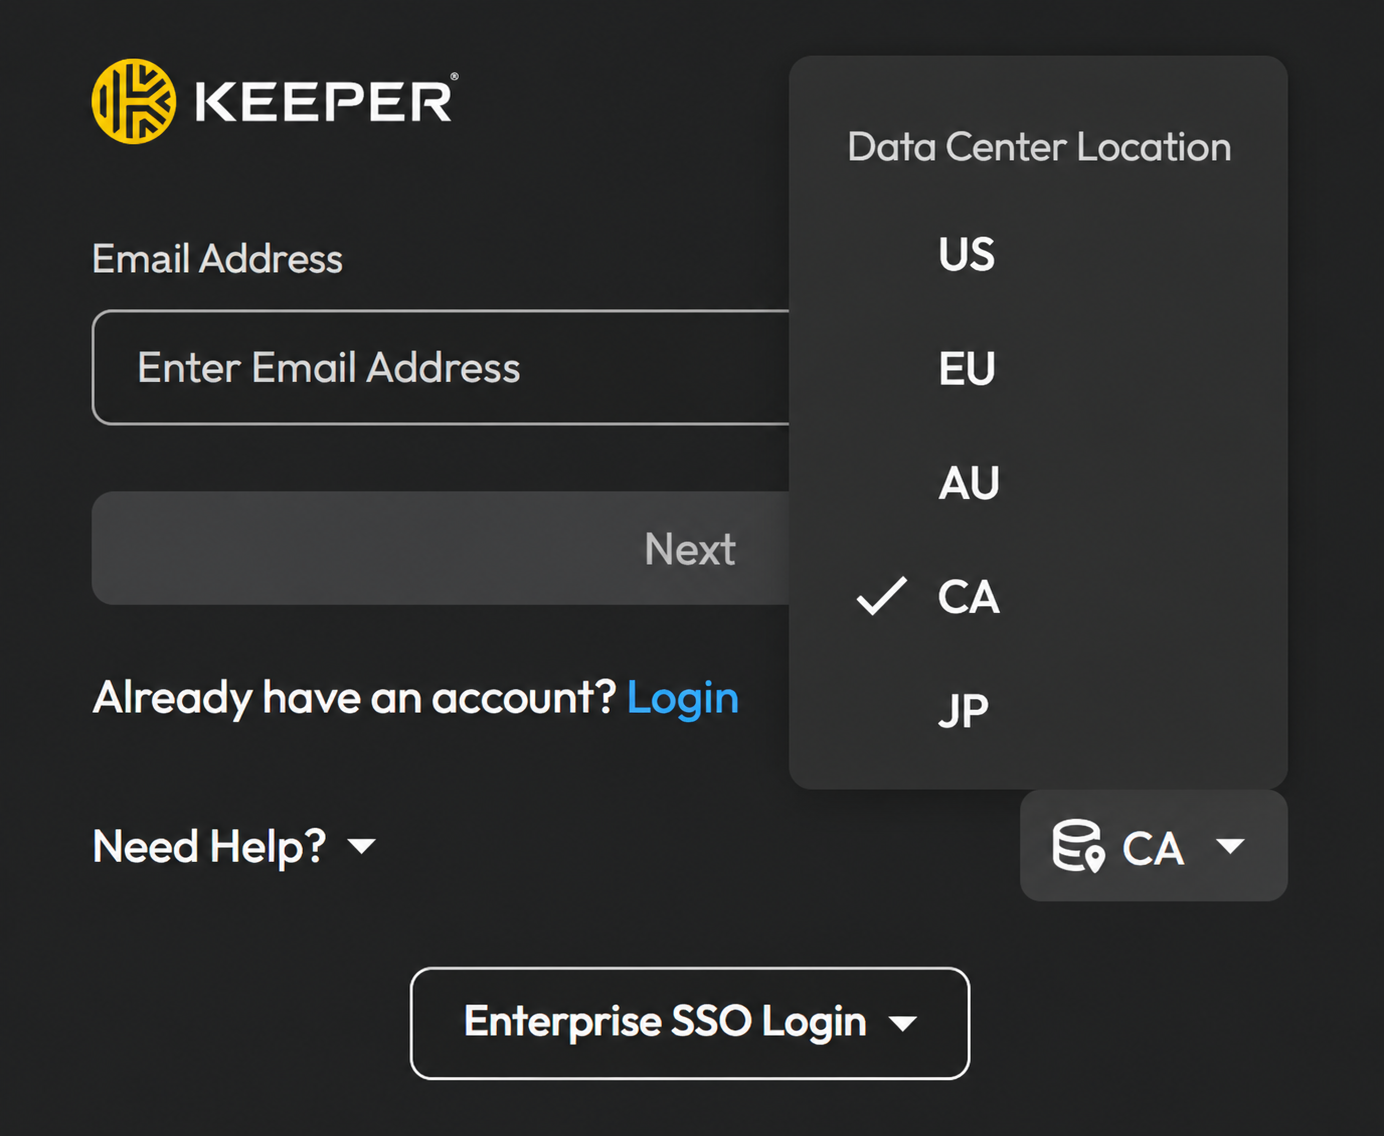Click the KEEPER wordmark text
The width and height of the screenshot is (1384, 1136).
coord(325,101)
